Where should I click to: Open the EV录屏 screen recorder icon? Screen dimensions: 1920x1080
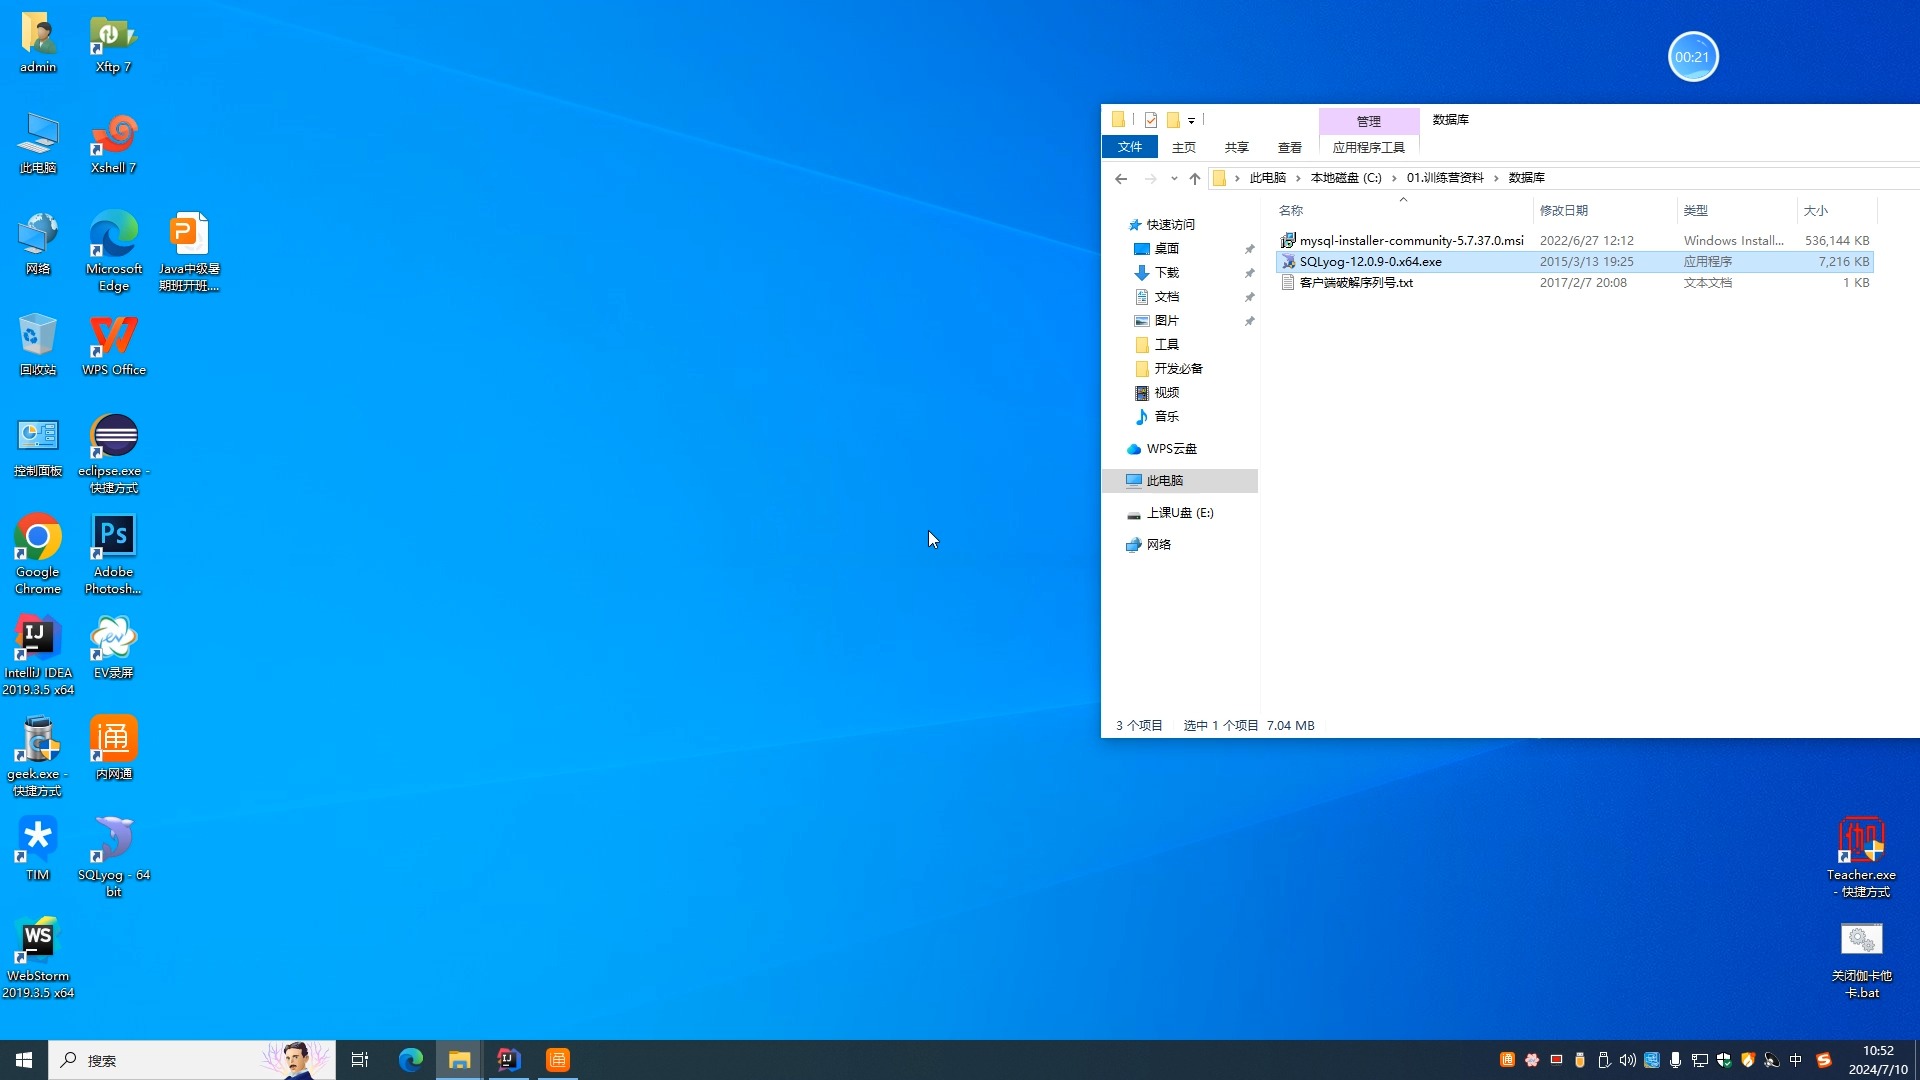(113, 648)
